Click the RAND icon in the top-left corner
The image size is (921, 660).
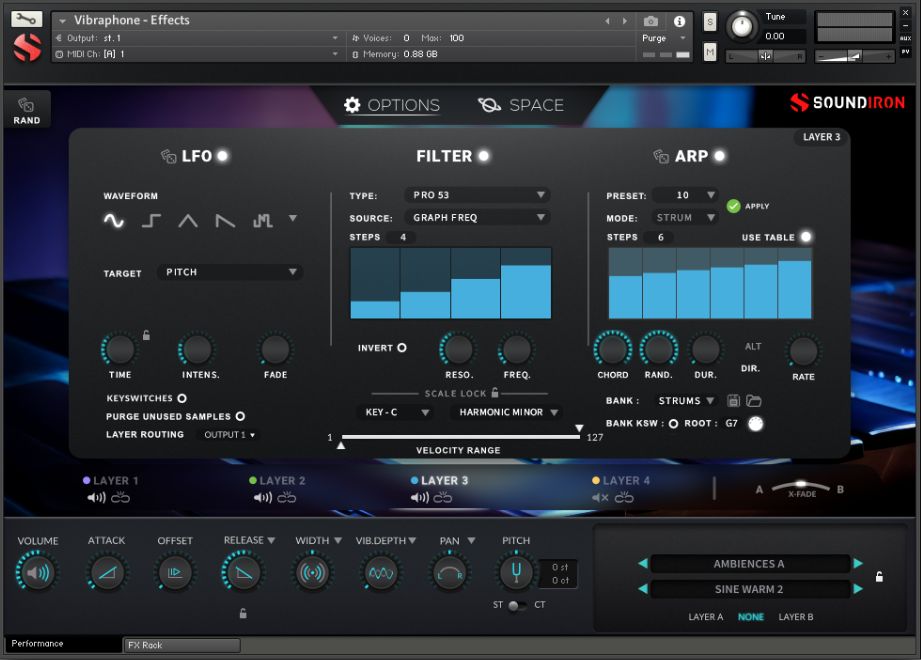(26, 108)
